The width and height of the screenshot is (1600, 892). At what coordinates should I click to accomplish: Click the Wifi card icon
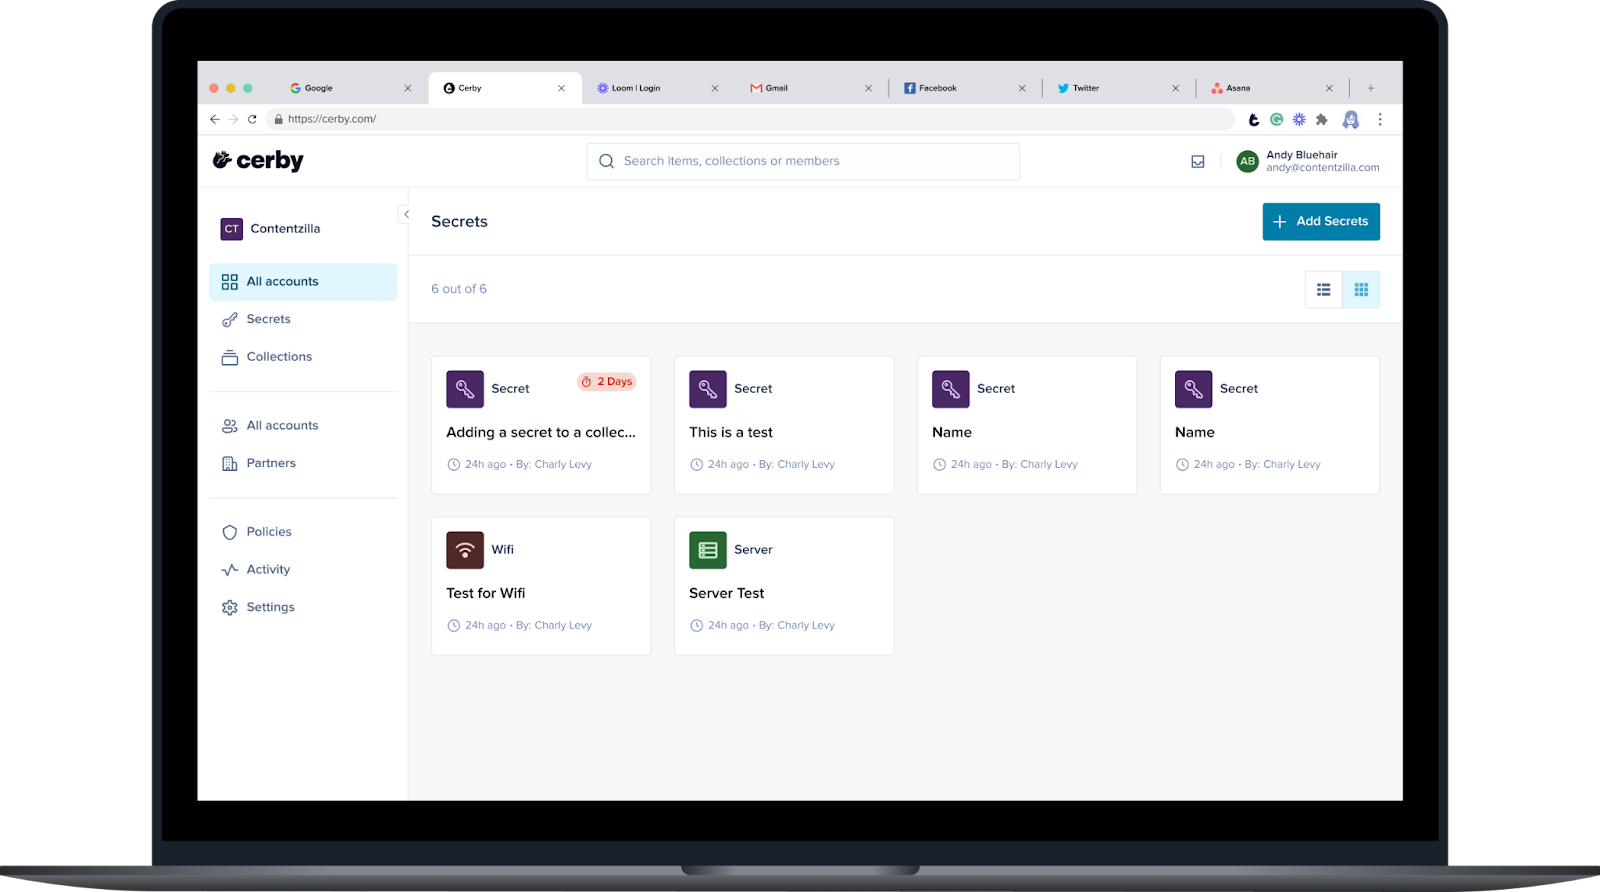pos(465,550)
